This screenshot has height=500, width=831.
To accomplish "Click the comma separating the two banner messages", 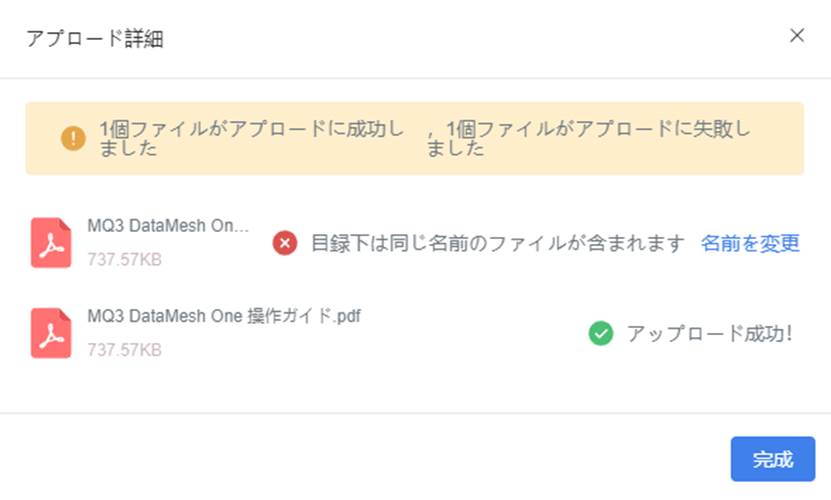I will pos(432,131).
